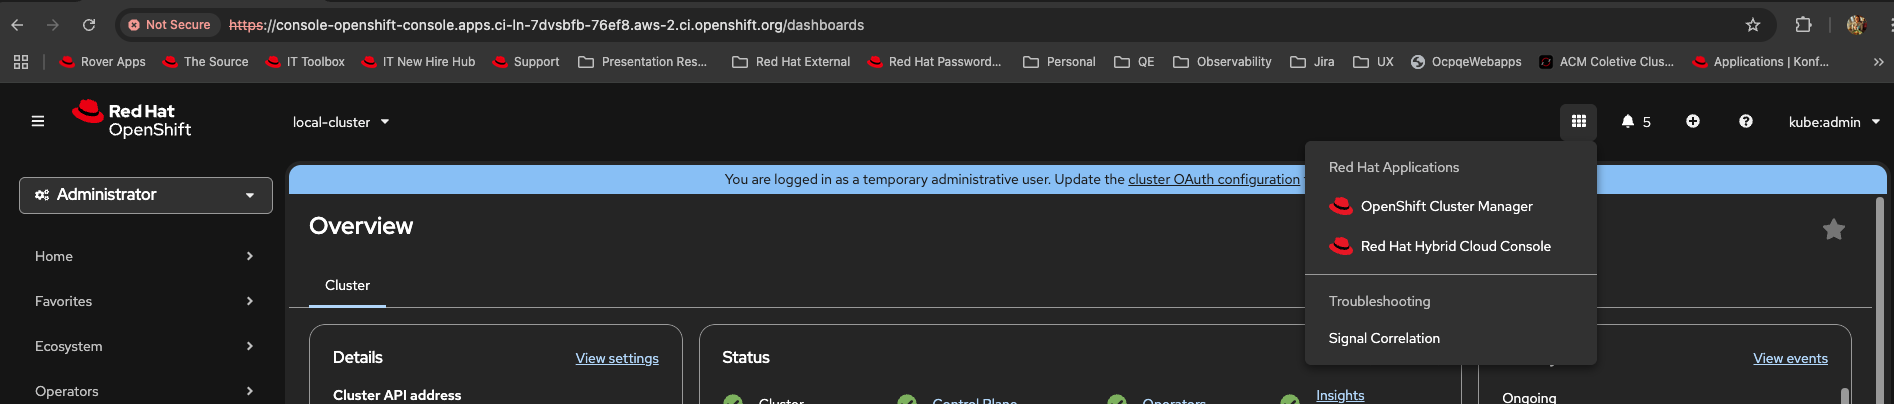Open the kube:admin user menu
The height and width of the screenshot is (404, 1894).
pyautogui.click(x=1834, y=122)
